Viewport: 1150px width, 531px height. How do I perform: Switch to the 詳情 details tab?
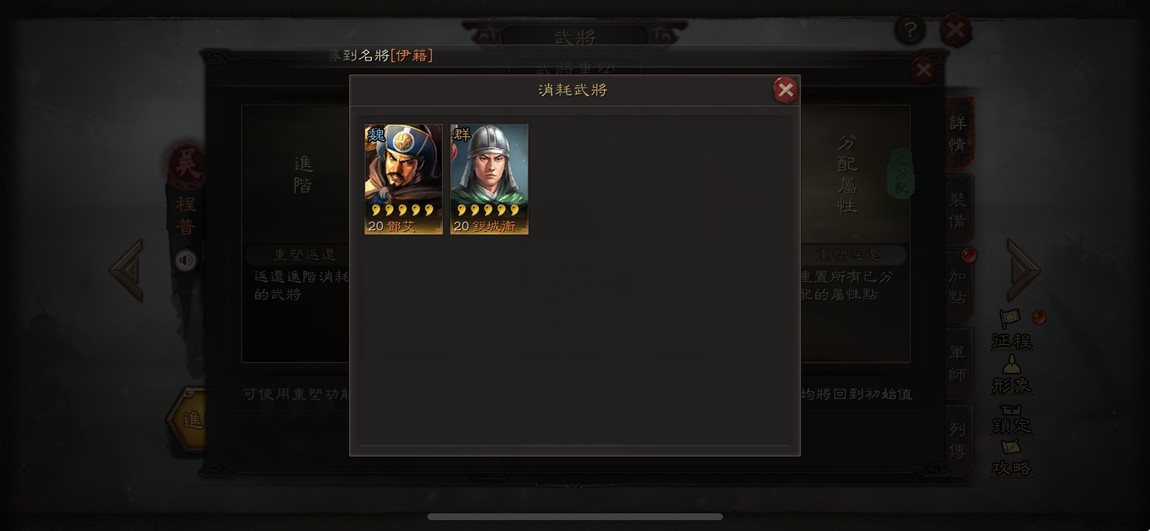point(959,133)
